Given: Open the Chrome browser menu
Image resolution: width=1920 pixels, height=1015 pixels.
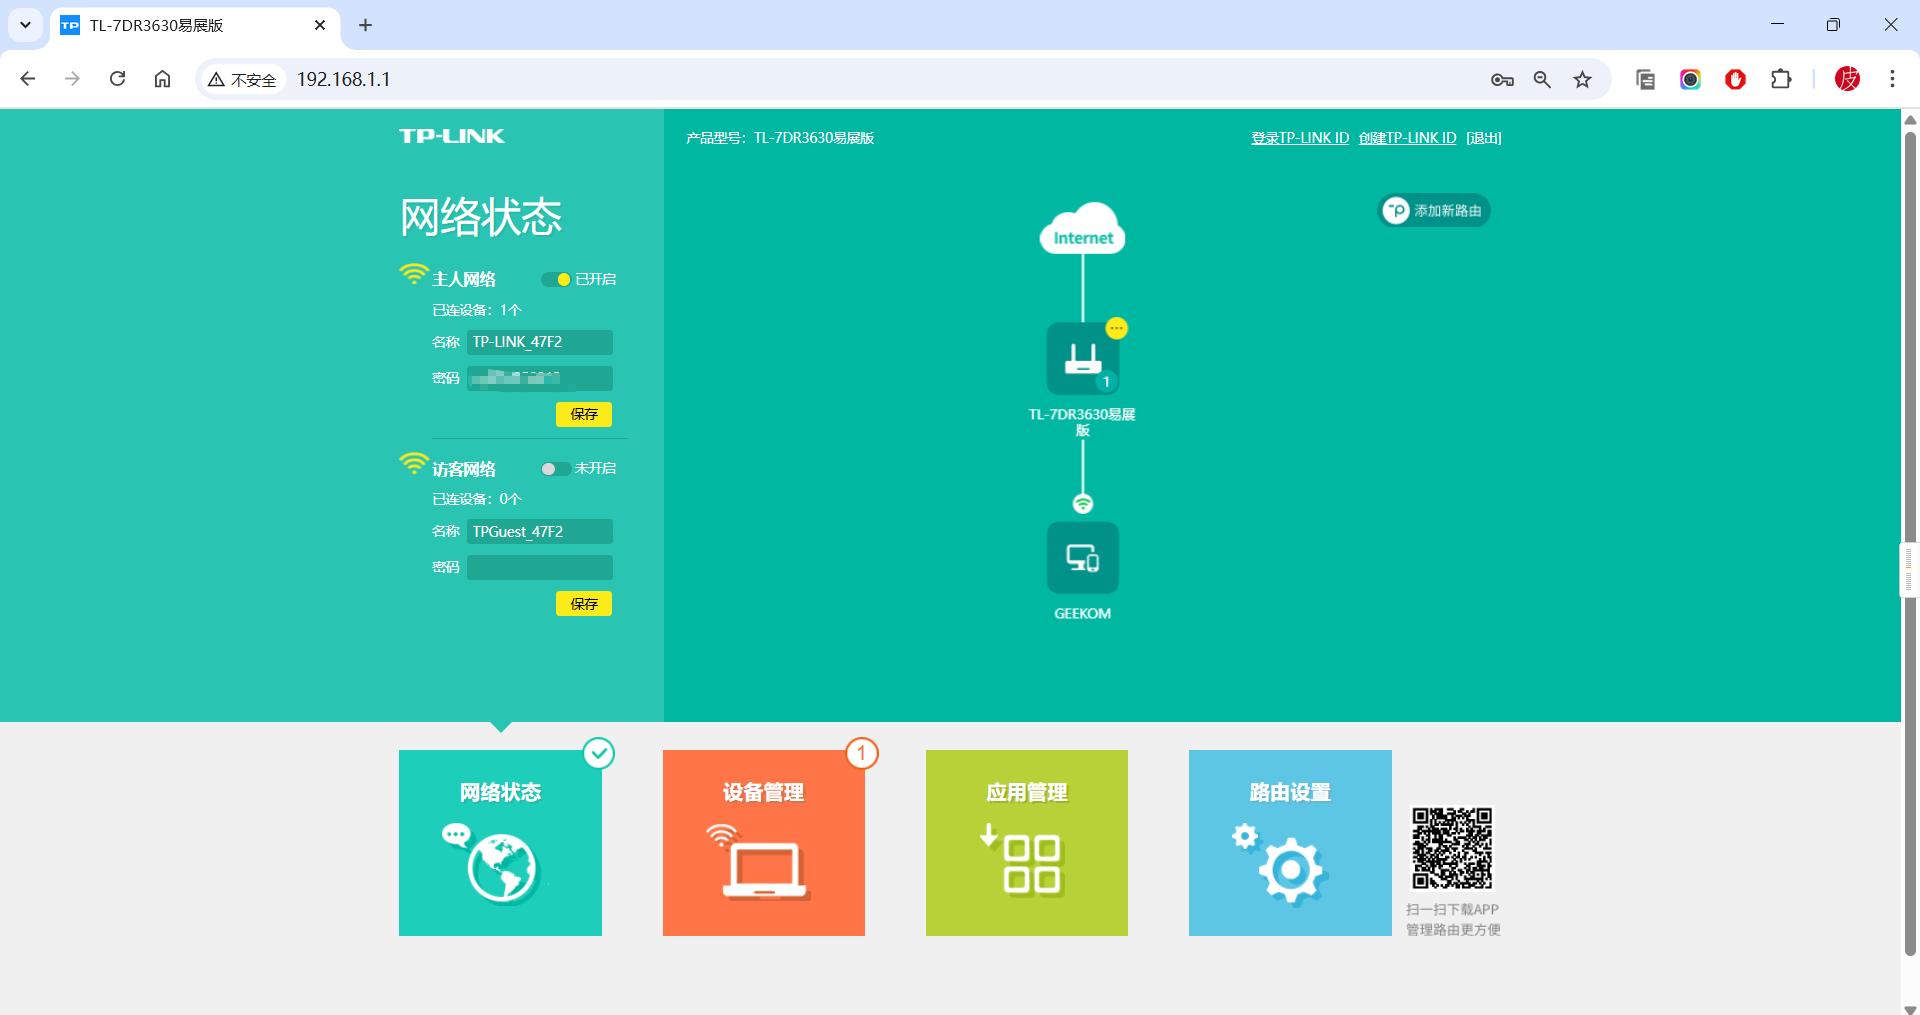Looking at the screenshot, I should (x=1891, y=79).
